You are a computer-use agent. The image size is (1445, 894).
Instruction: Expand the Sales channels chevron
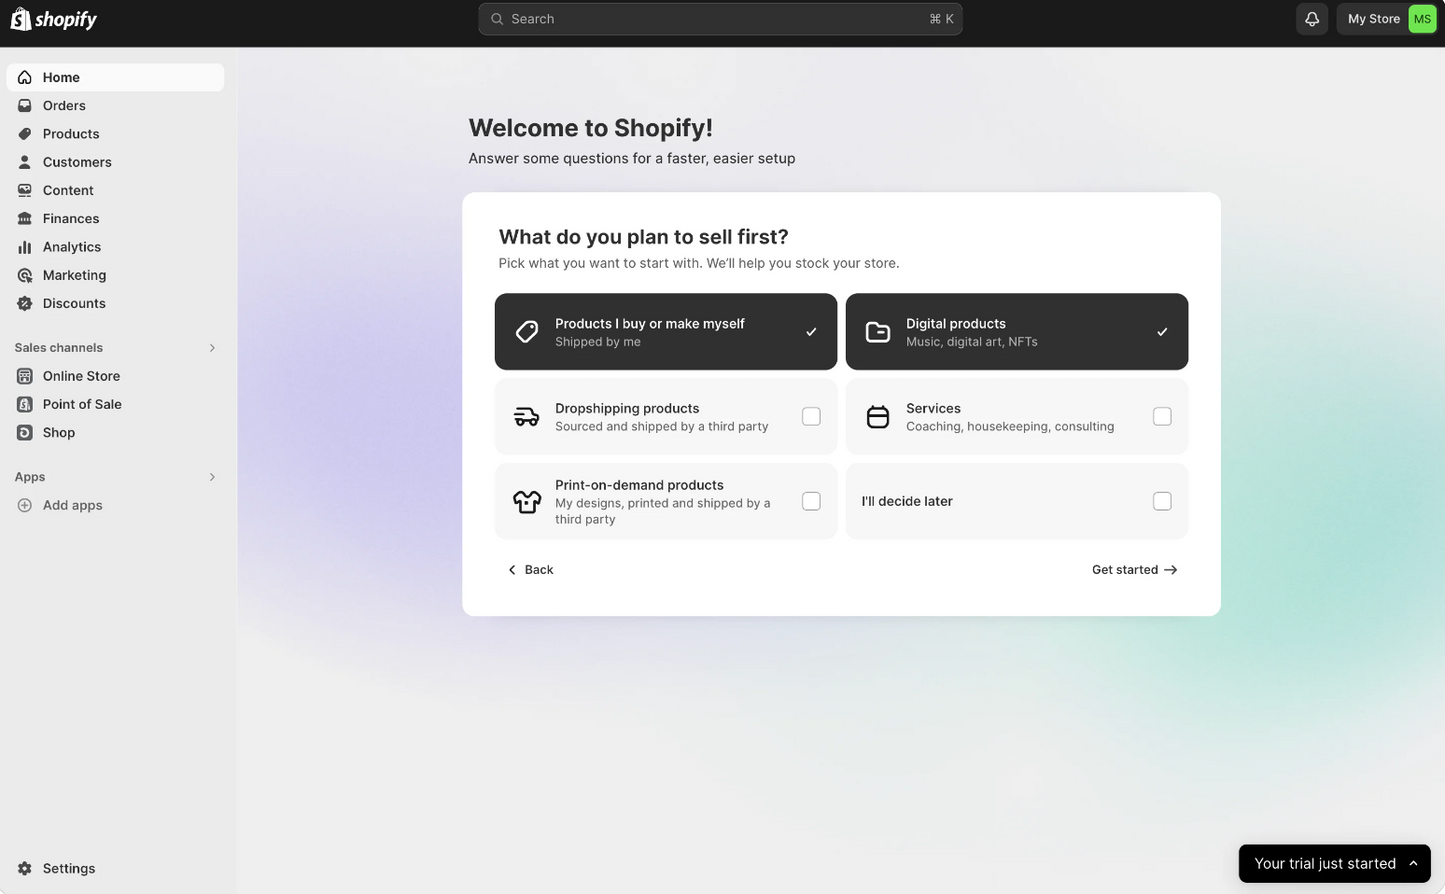tap(212, 348)
